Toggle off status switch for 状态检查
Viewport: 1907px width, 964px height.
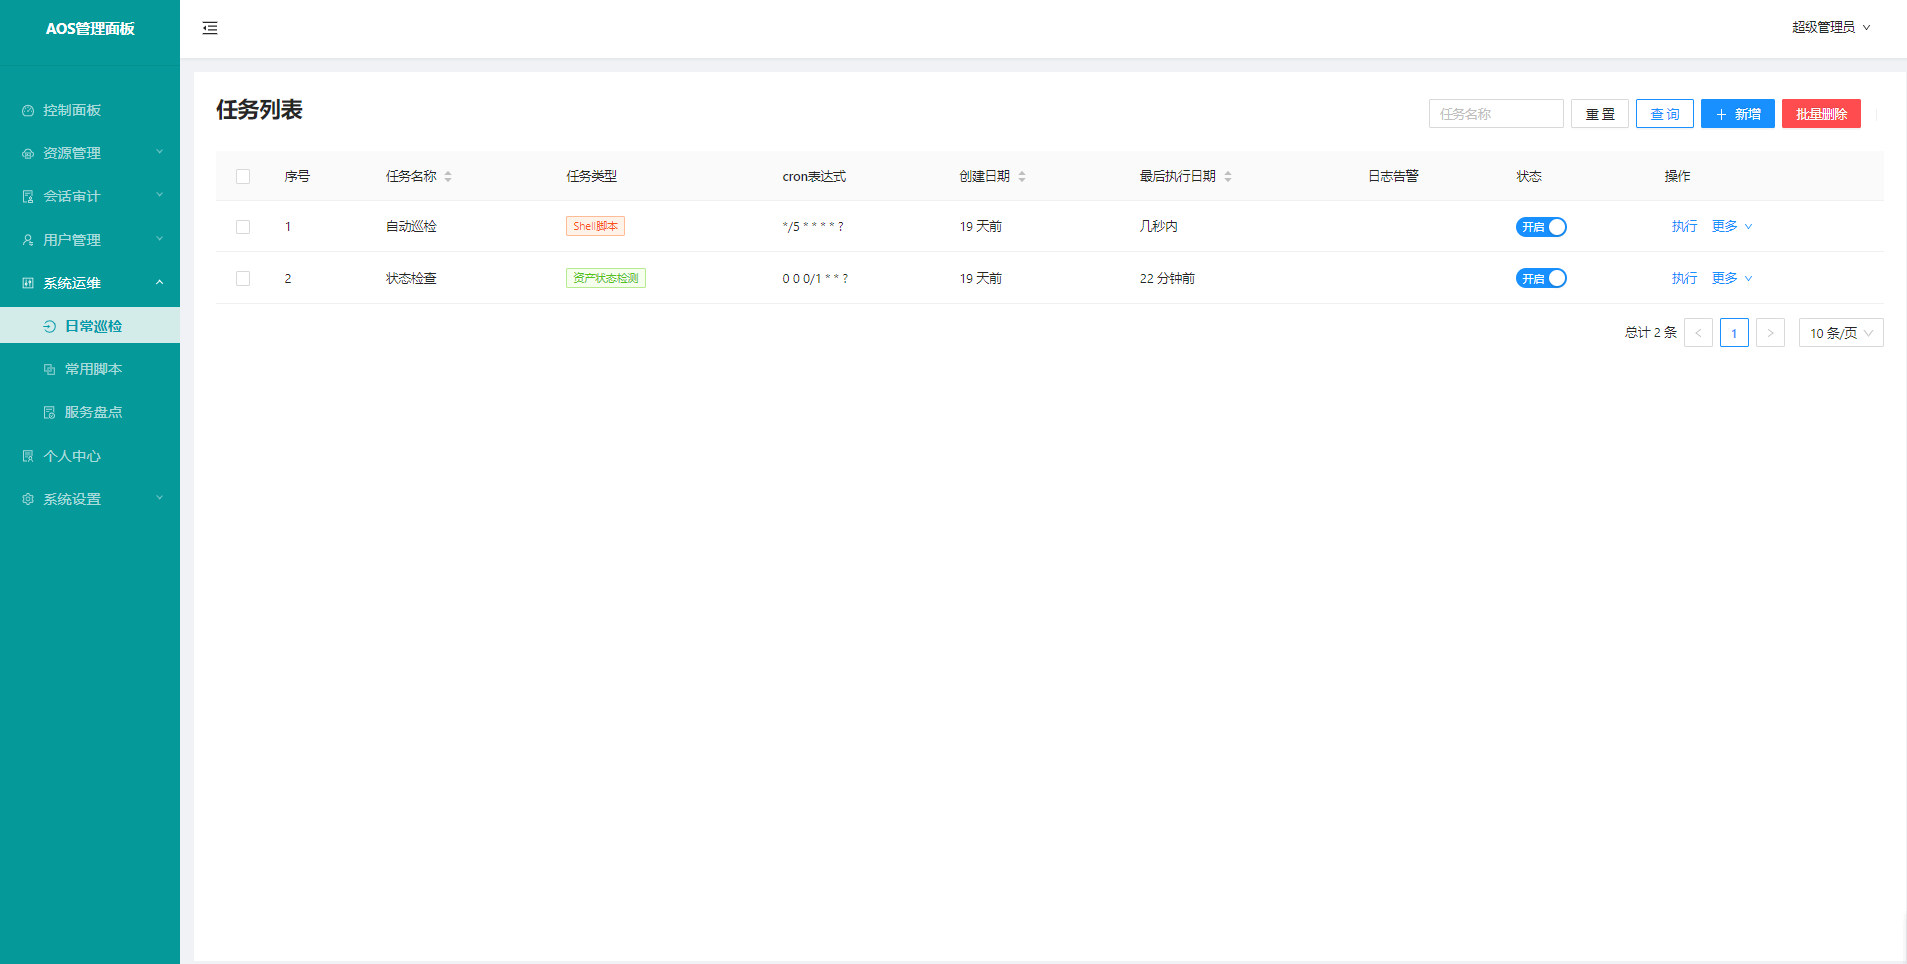[x=1540, y=279]
